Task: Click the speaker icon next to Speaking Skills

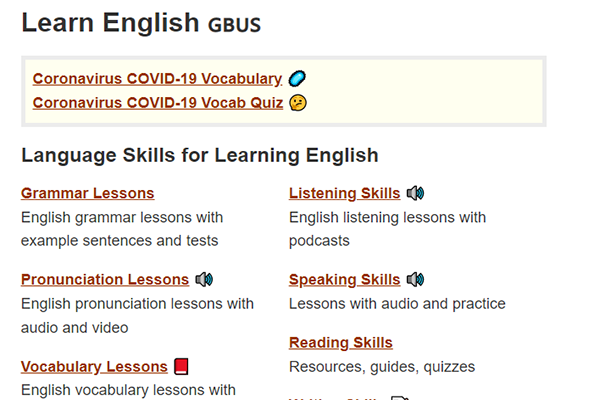Action: pos(415,280)
